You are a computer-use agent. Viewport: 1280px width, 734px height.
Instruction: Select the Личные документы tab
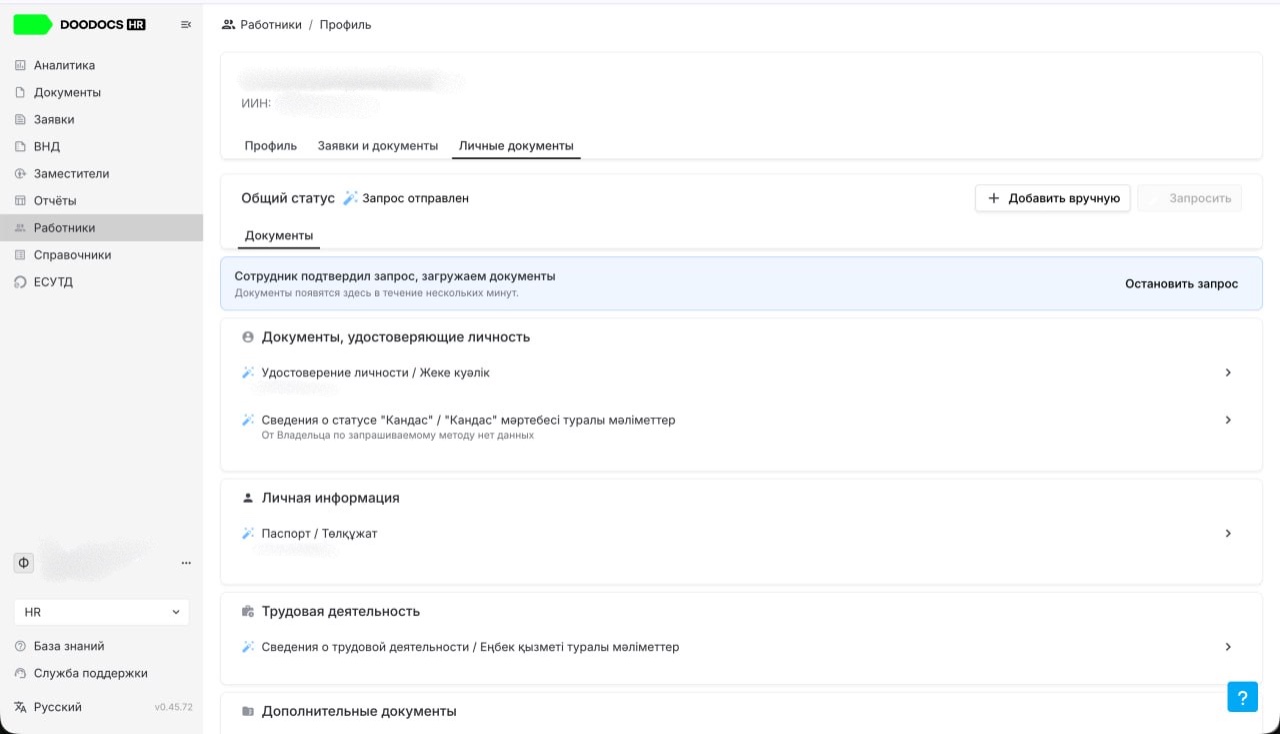click(x=516, y=146)
